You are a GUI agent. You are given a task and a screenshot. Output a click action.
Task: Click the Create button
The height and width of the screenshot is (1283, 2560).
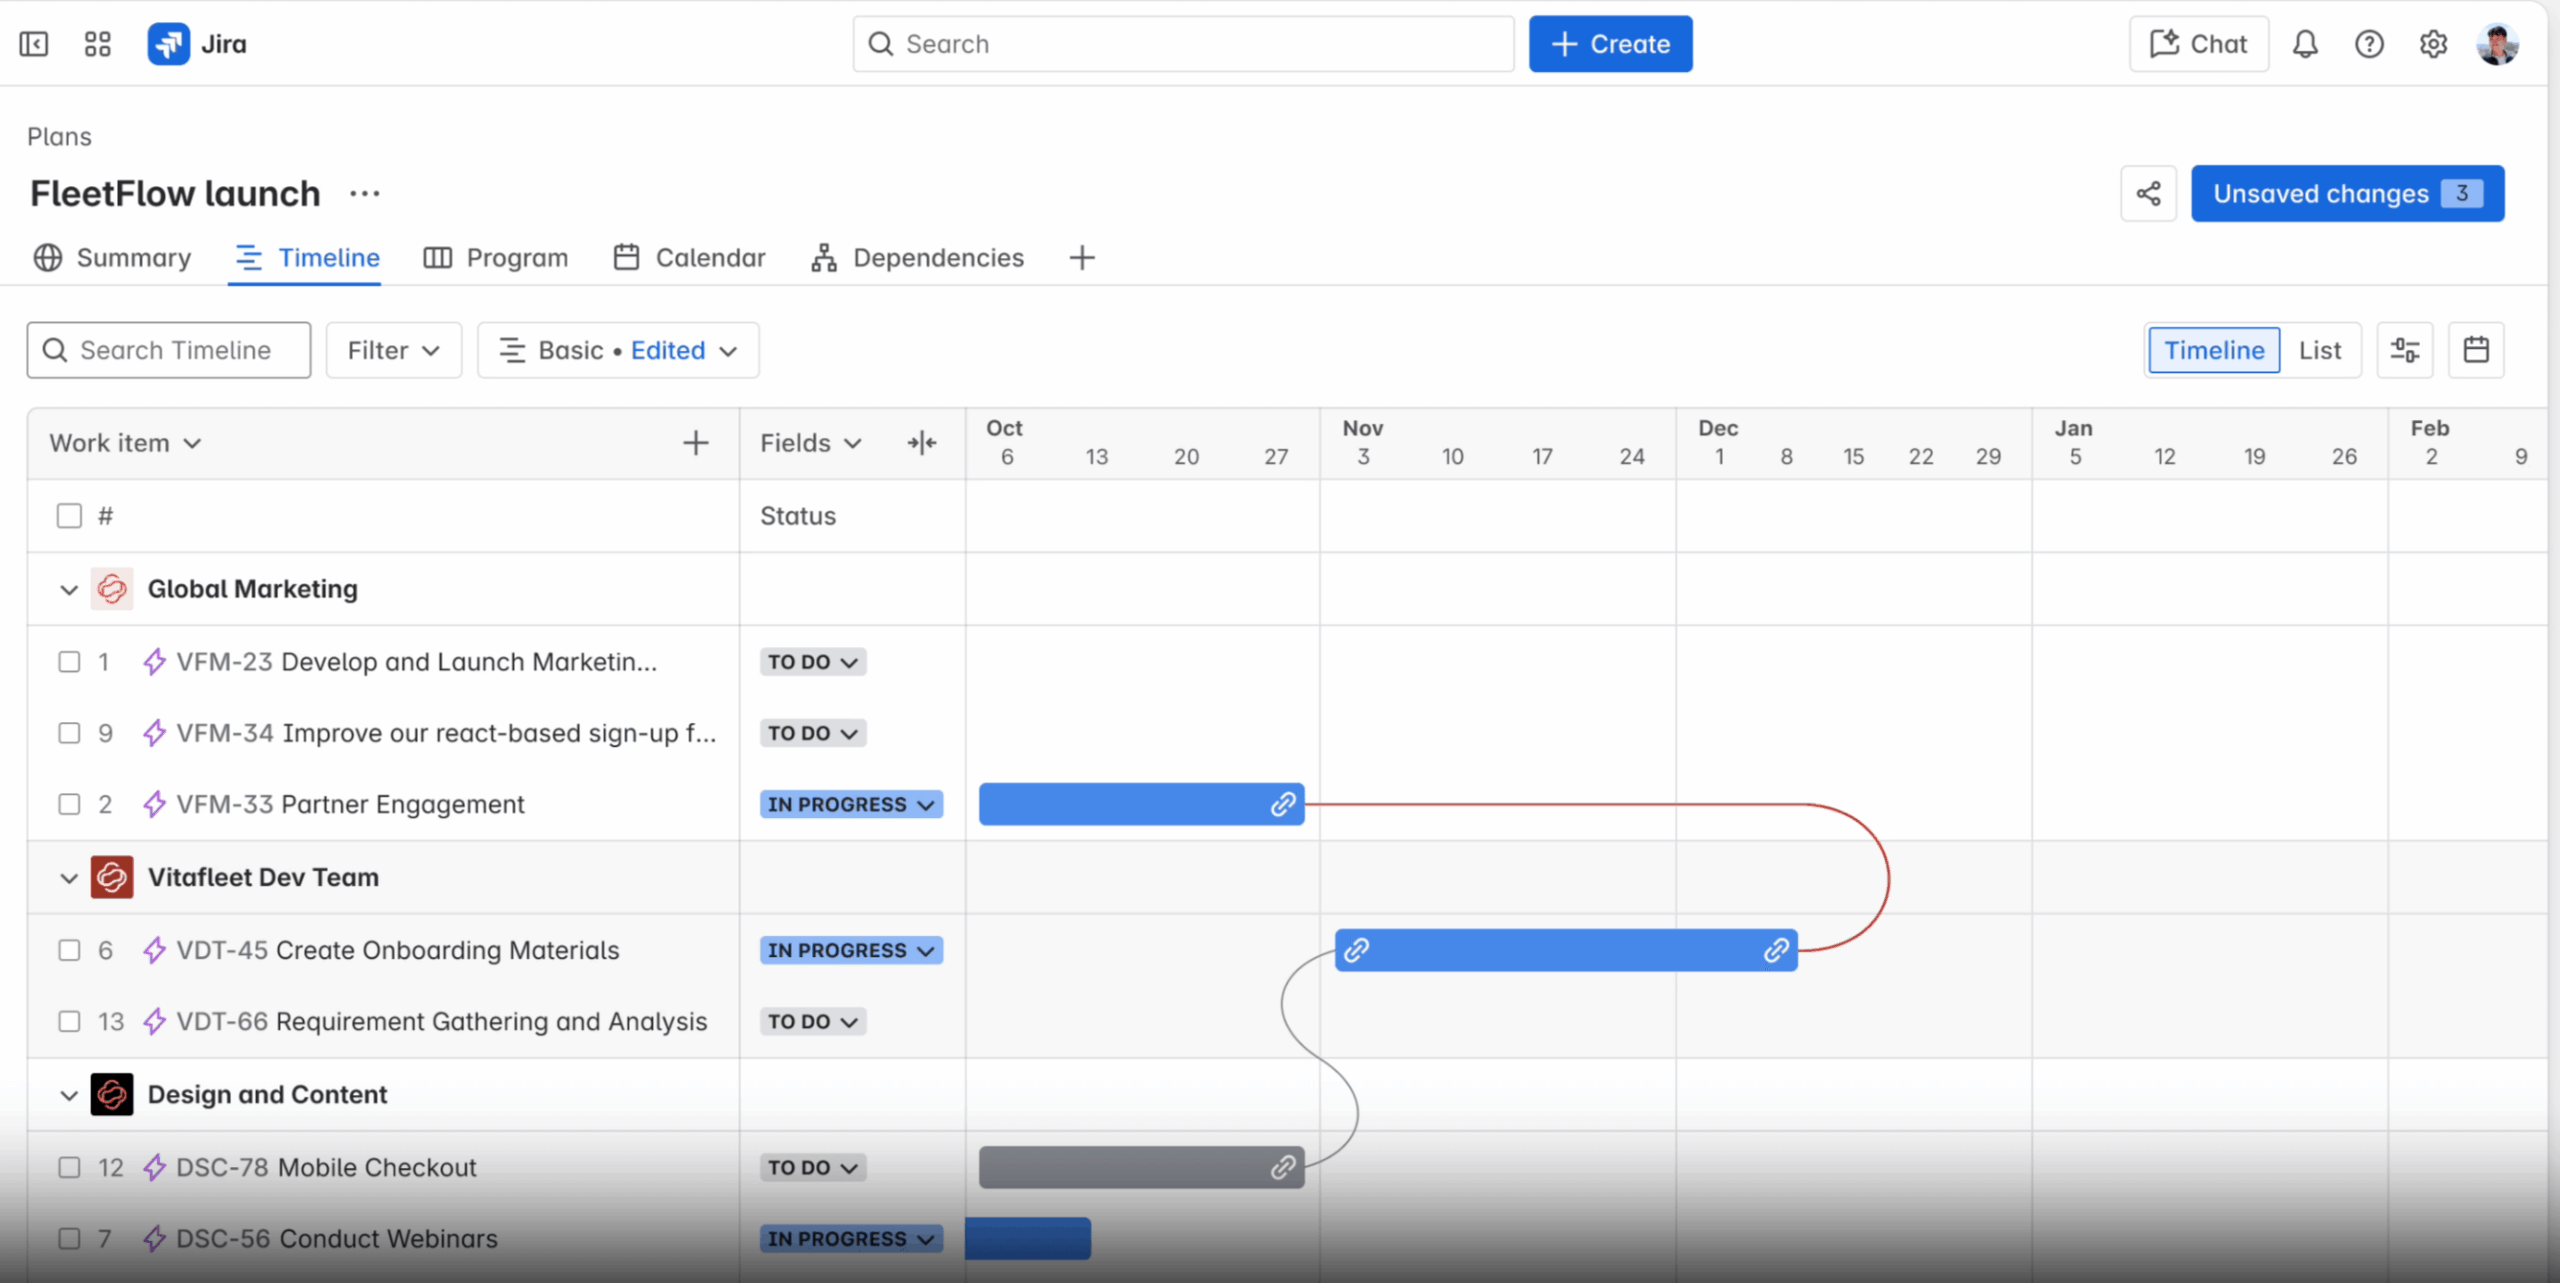[x=1610, y=44]
